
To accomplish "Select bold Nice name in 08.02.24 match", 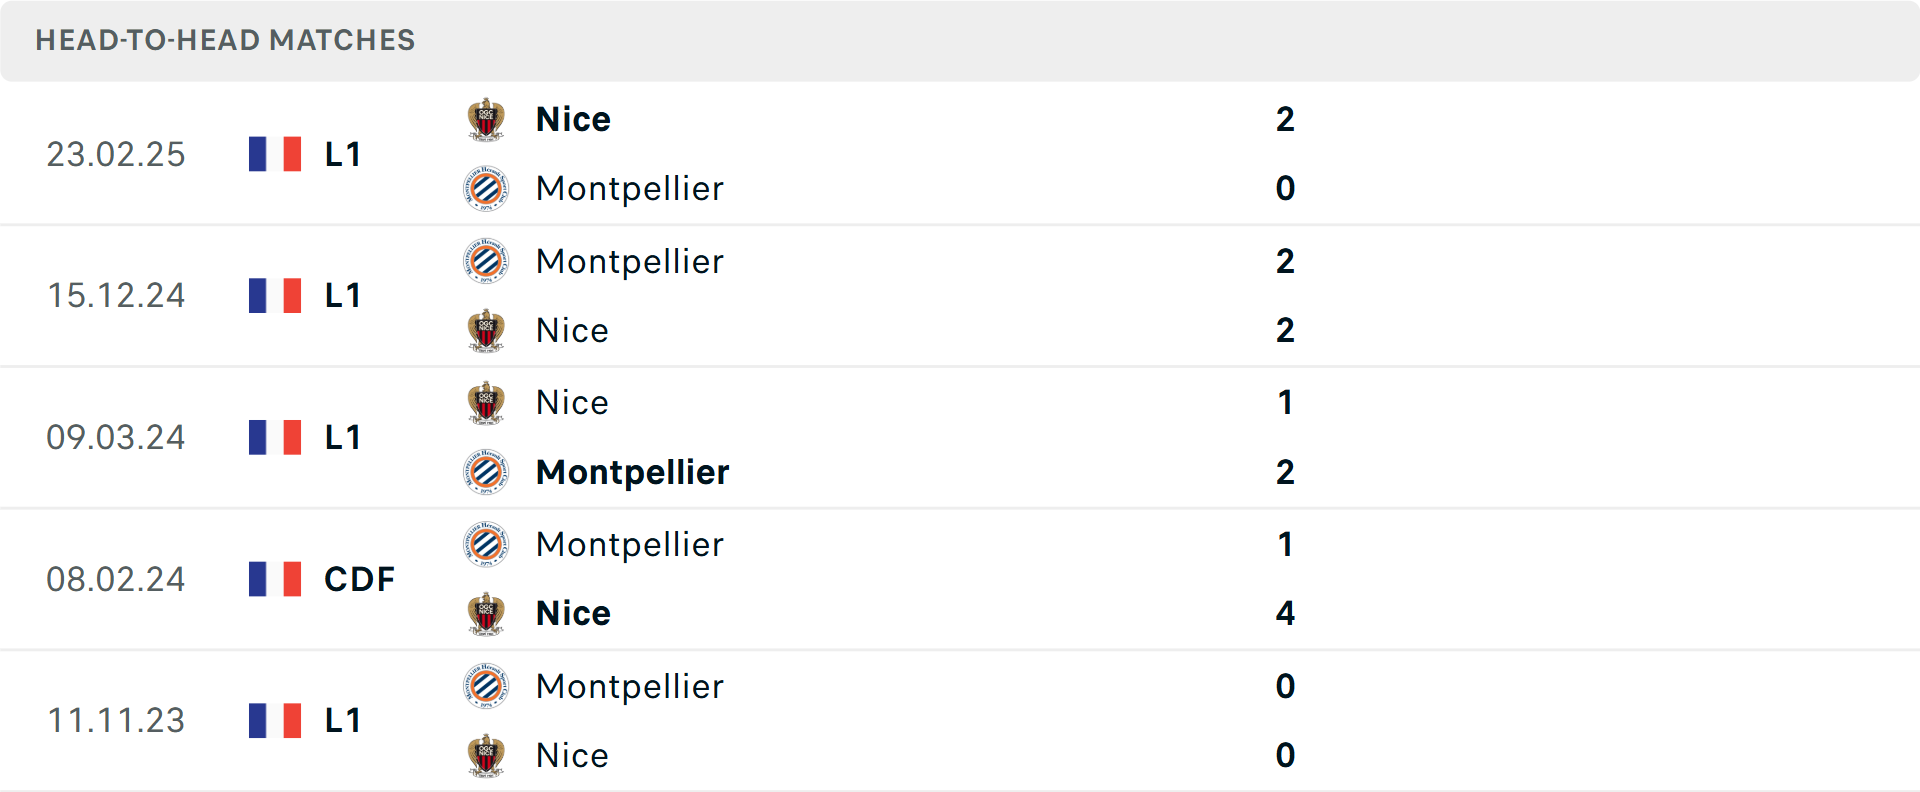I will coord(573,613).
